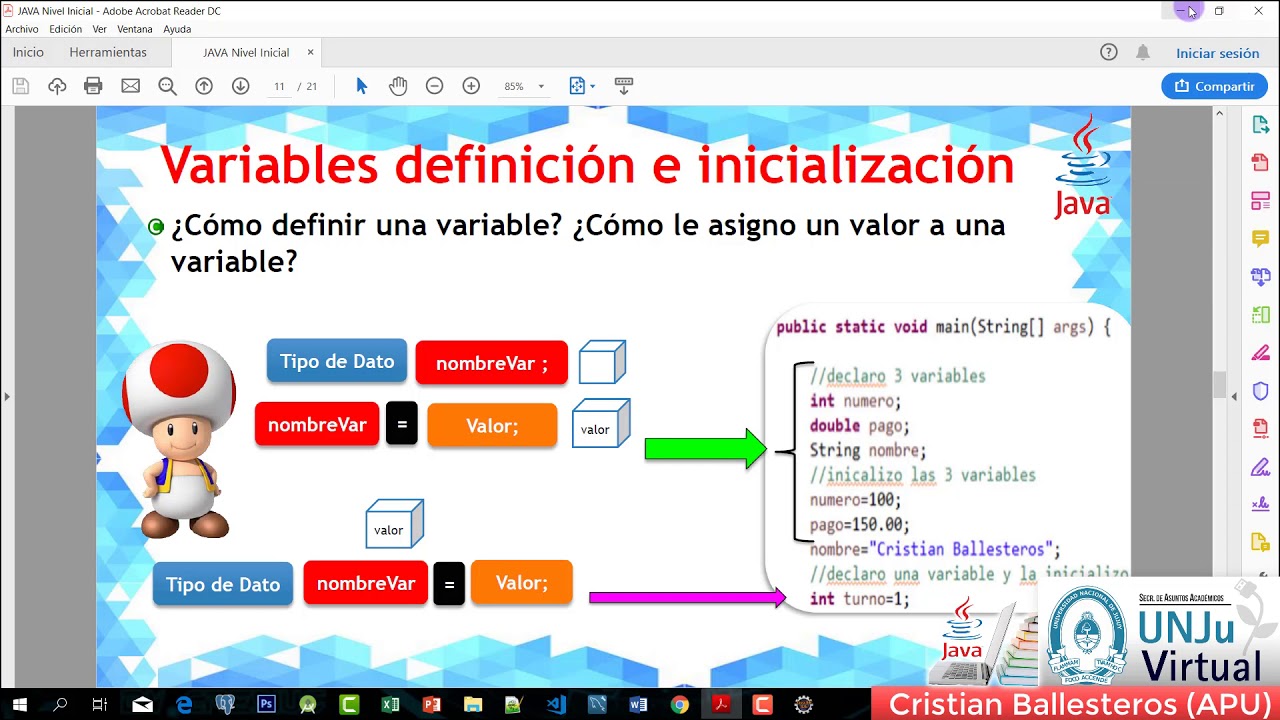Go to next page arrow

[240, 86]
